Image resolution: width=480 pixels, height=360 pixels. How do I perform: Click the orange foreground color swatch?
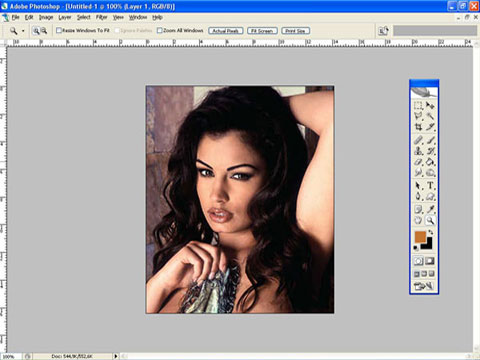pyautogui.click(x=420, y=237)
